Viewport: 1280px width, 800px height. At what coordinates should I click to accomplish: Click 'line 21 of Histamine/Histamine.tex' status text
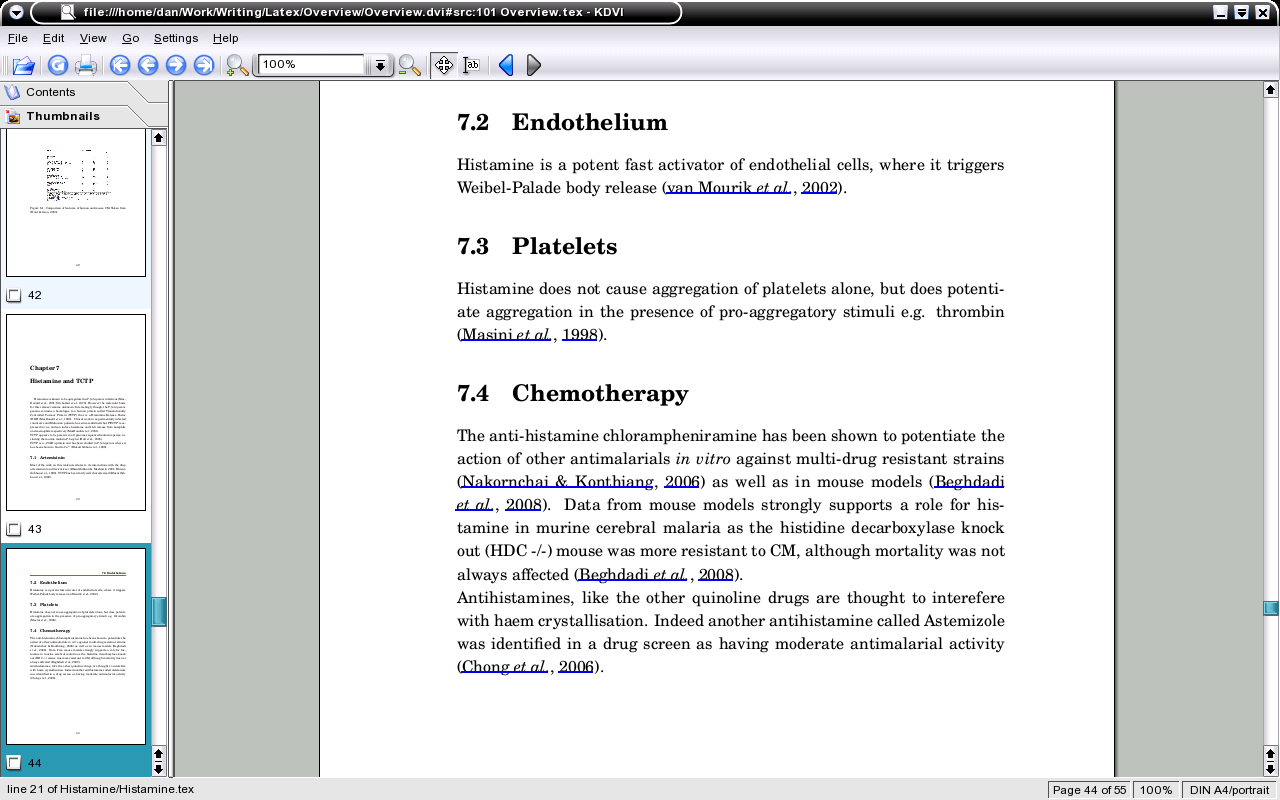point(100,789)
